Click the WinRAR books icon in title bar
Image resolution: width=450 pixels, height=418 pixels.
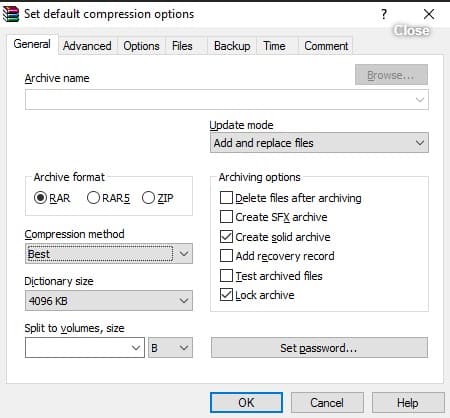point(10,14)
